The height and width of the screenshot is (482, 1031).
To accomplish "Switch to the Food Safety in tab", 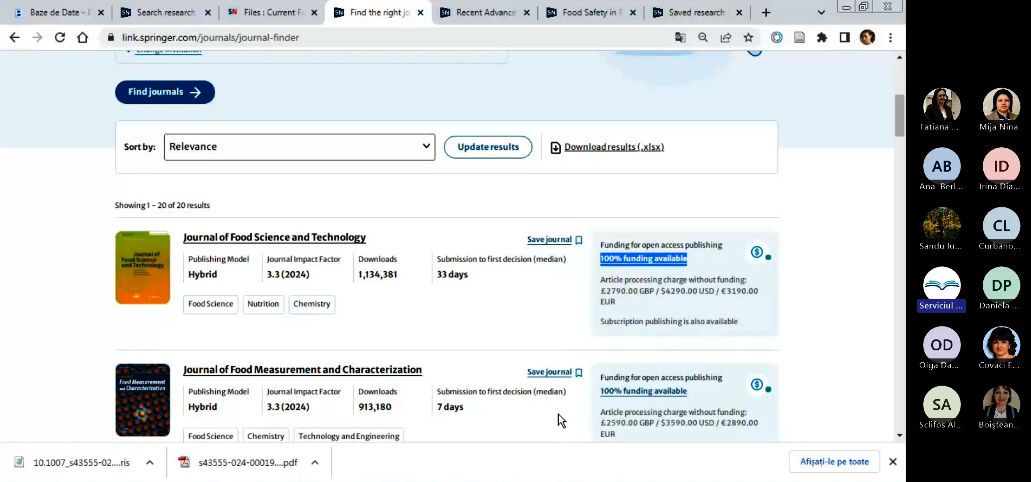I will 590,12.
